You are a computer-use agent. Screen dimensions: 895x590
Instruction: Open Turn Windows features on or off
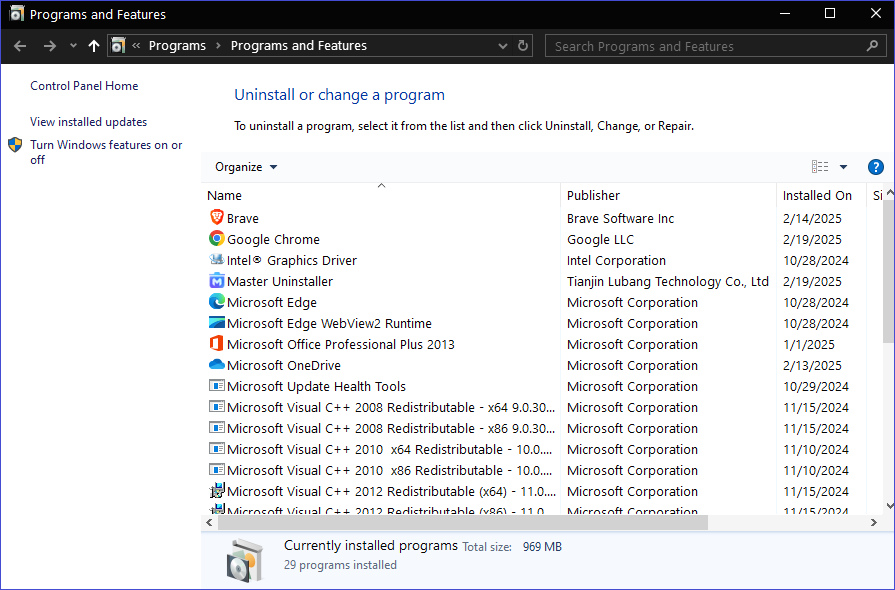[106, 152]
